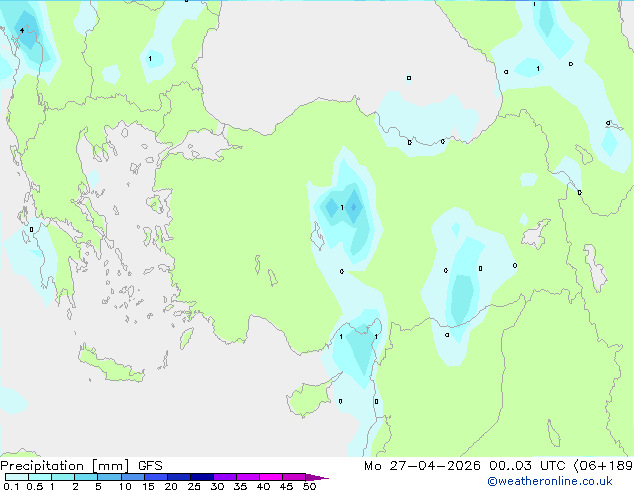Viewport: 634px width, 490px height.
Task: Click the '00..03 UTC' time text
Action: [x=527, y=466]
